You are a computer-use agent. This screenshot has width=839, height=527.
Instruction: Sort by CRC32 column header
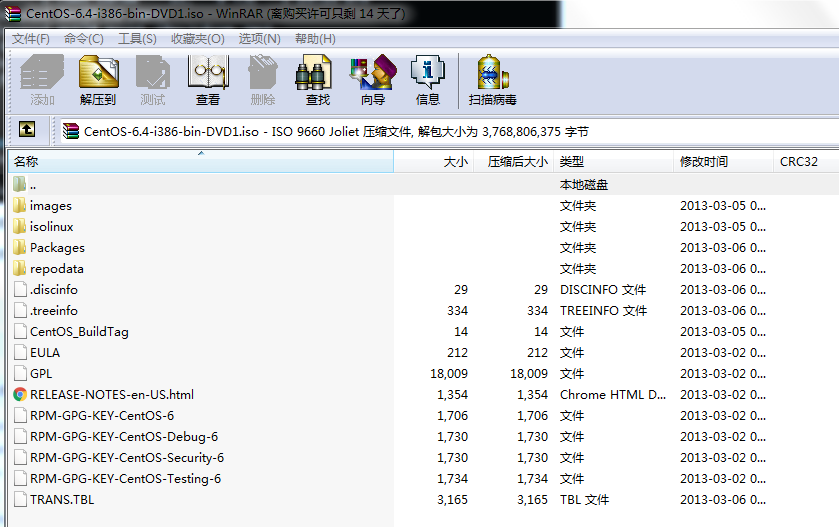tap(806, 162)
